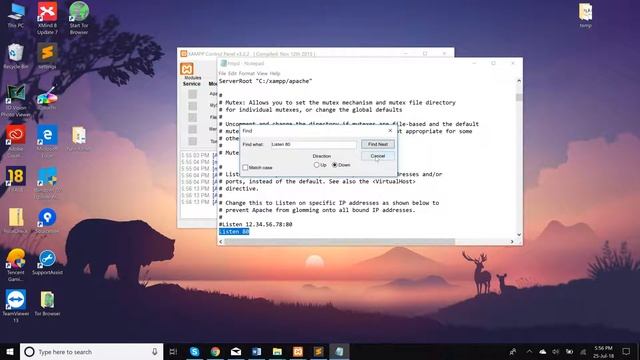Open the Mail app from the taskbar

(236, 351)
